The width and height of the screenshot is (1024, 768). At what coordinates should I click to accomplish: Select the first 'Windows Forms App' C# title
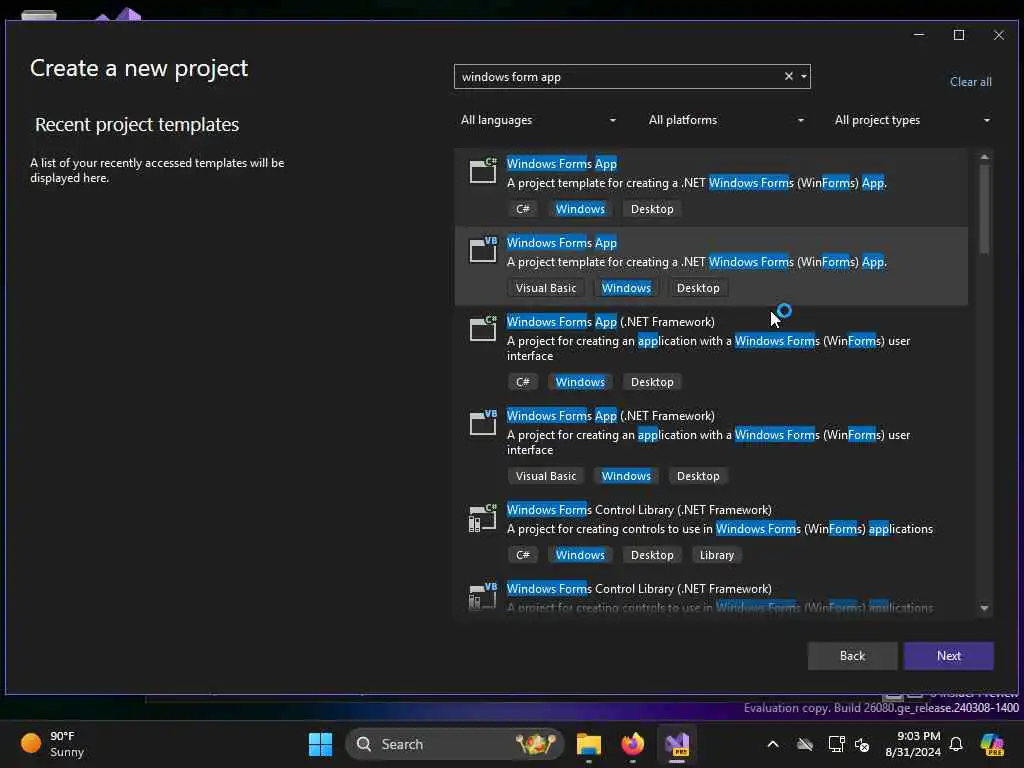562,164
